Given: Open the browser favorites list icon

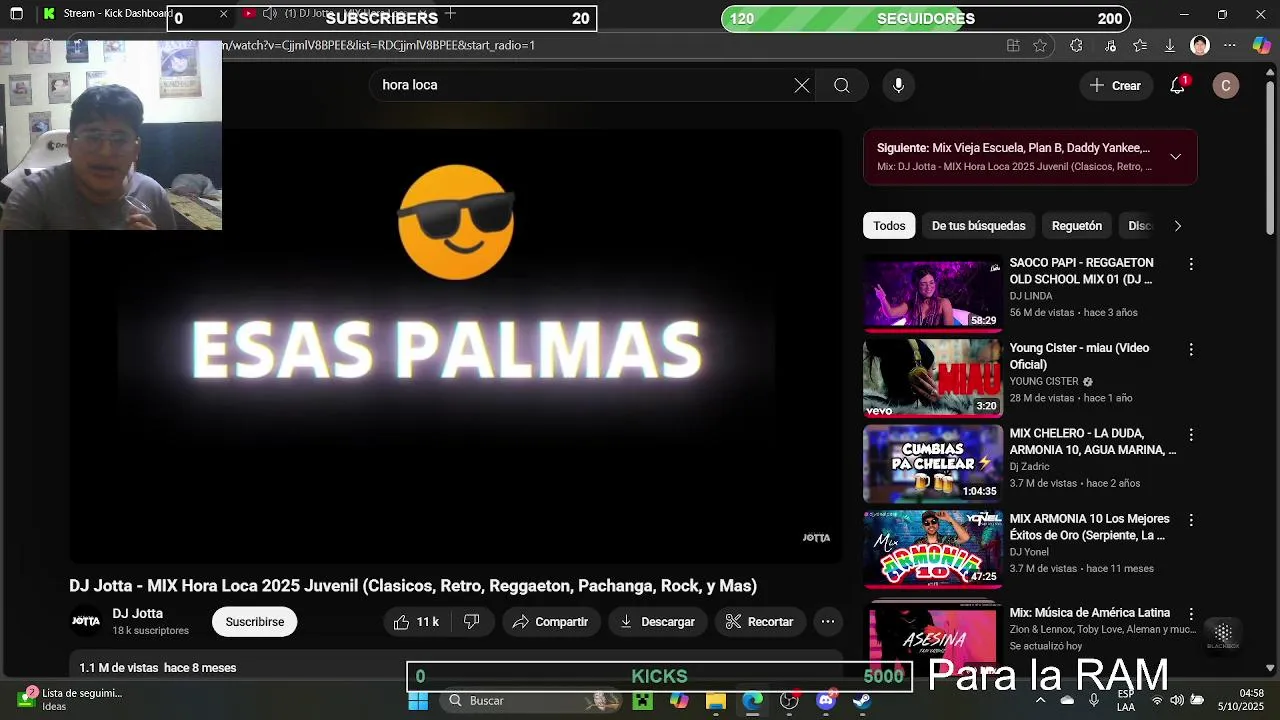Looking at the screenshot, I should pyautogui.click(x=1140, y=45).
